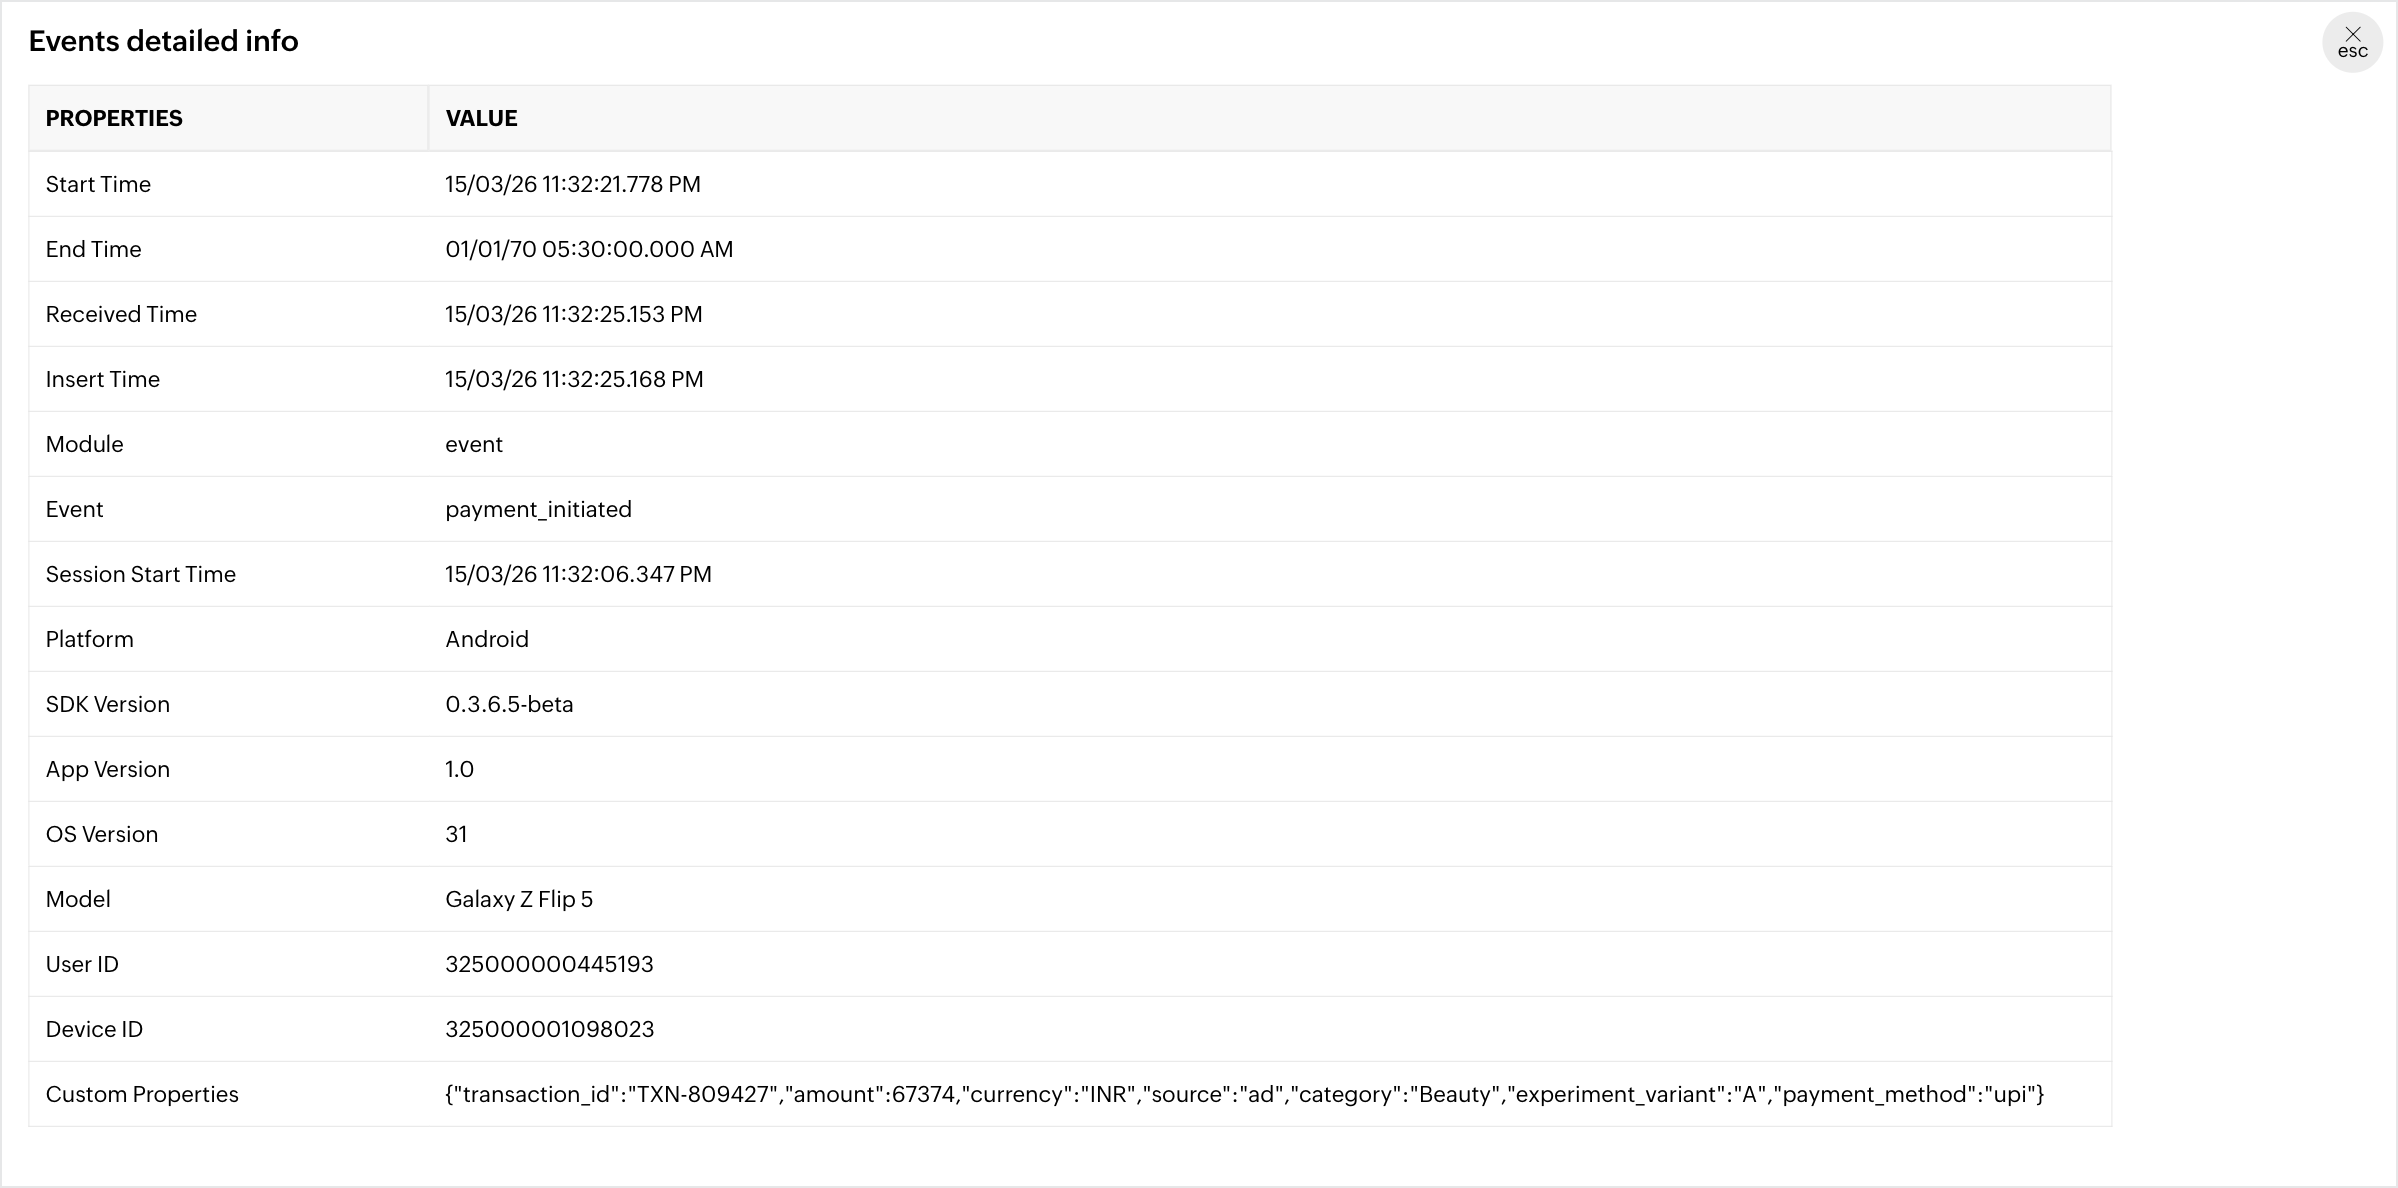Viewport: 2398px width, 1188px height.
Task: Click the User ID number value
Action: point(549,964)
